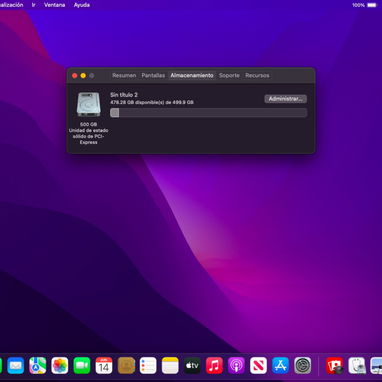Open Podcasts from the dock
The height and width of the screenshot is (382, 382).
tap(236, 366)
